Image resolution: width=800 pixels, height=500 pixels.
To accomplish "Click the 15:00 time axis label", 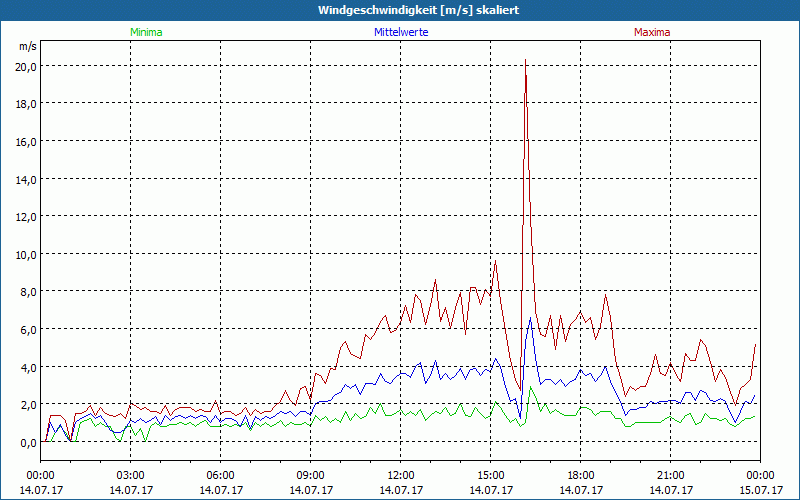I will (490, 476).
